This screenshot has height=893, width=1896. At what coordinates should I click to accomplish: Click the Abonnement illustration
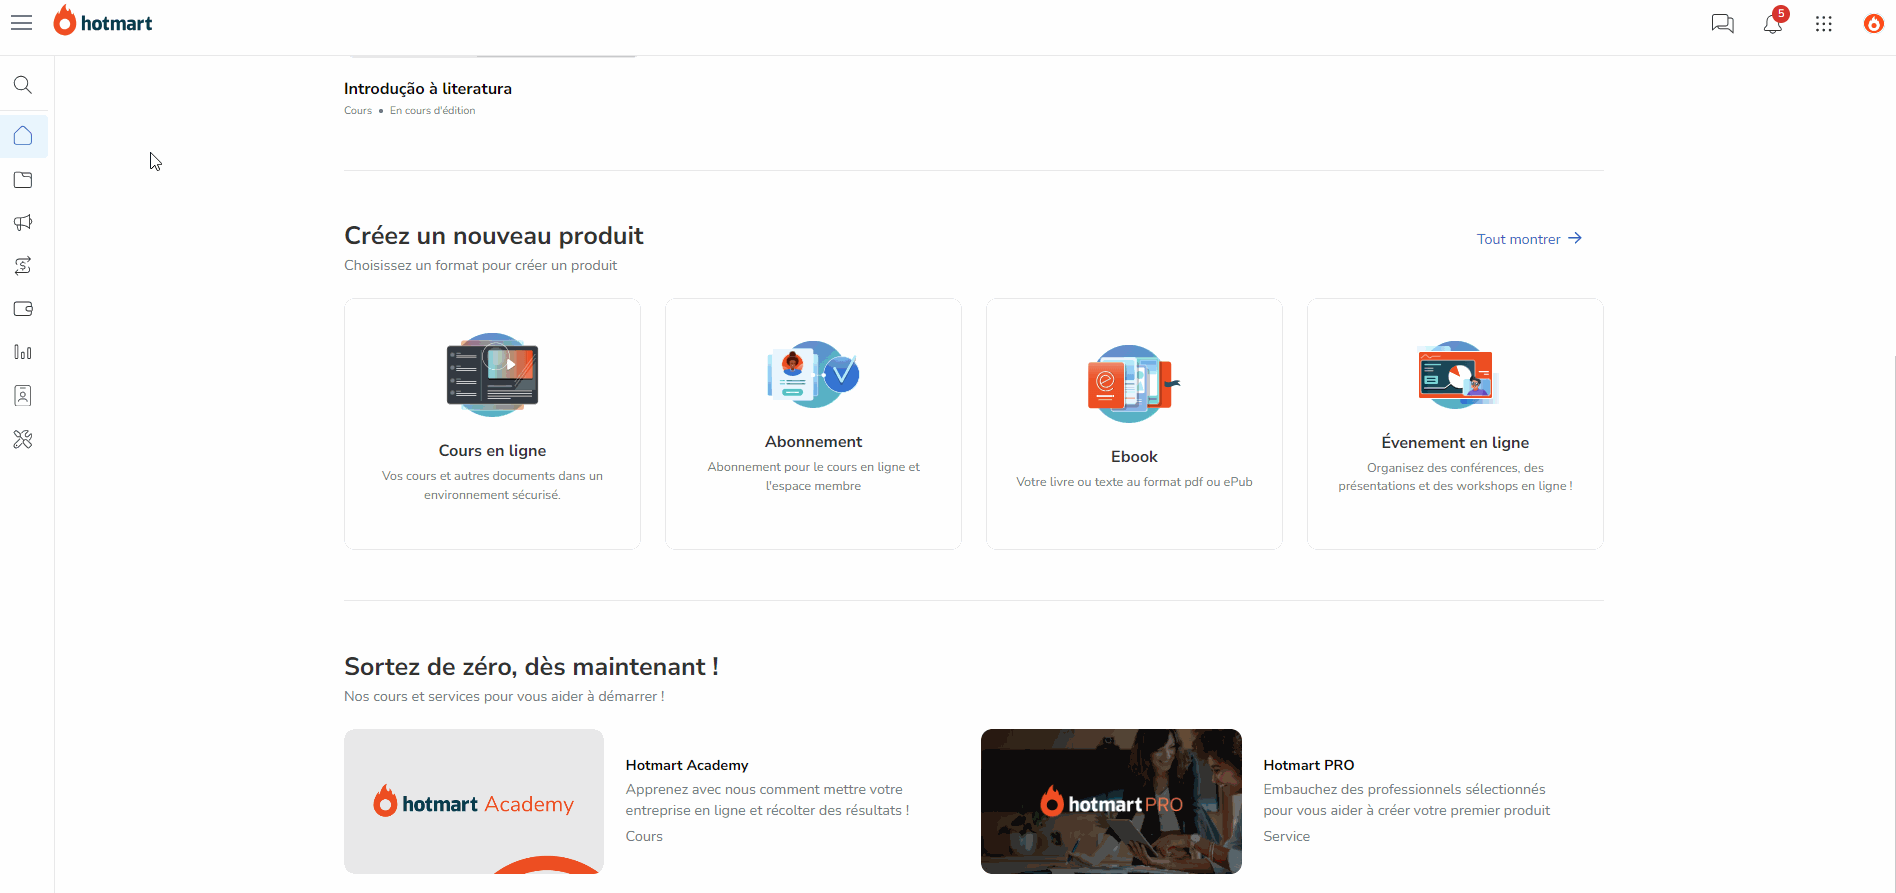pyautogui.click(x=813, y=374)
